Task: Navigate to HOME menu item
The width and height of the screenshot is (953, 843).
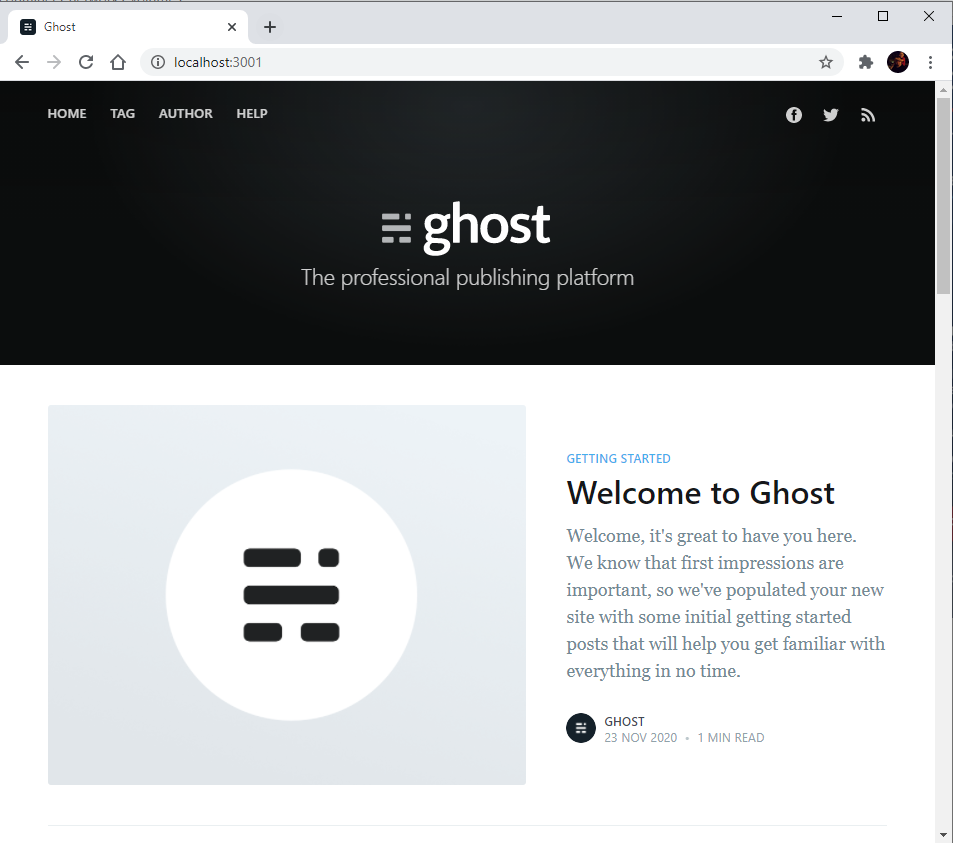Action: (x=67, y=114)
